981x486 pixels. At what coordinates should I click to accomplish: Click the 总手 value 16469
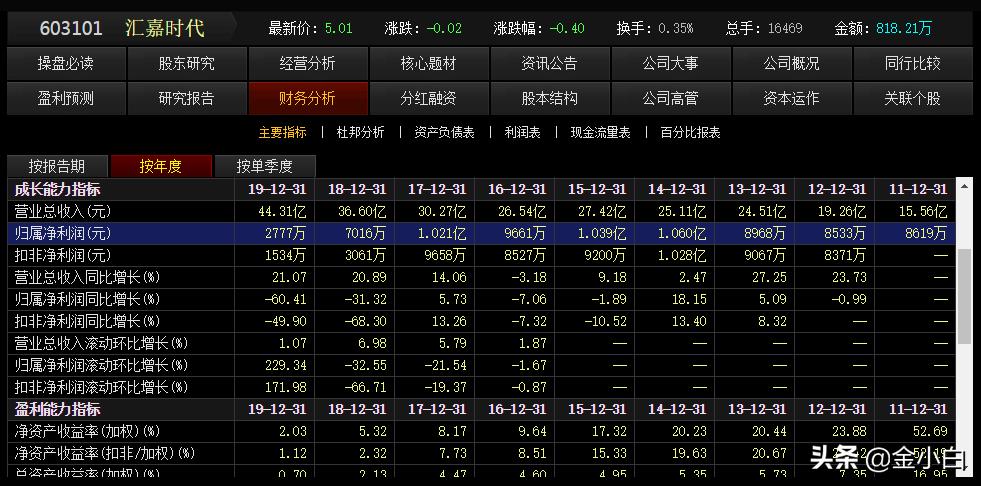coord(785,28)
